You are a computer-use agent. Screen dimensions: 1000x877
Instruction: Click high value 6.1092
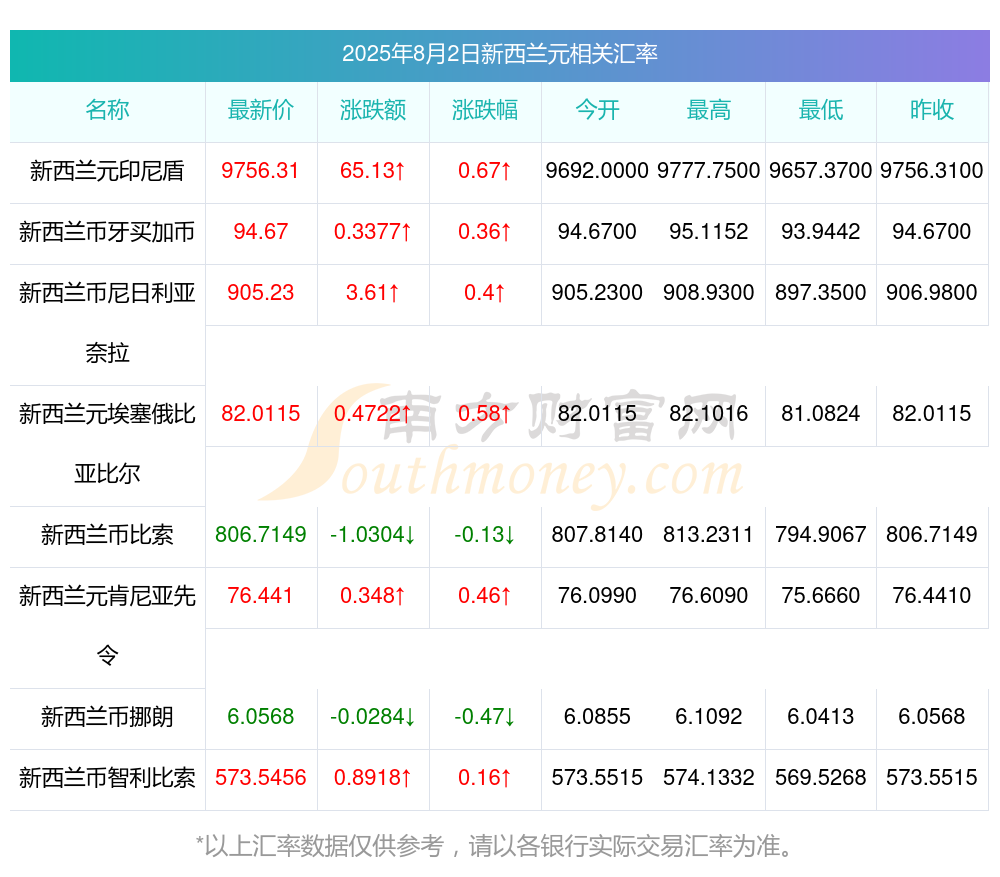coord(709,716)
